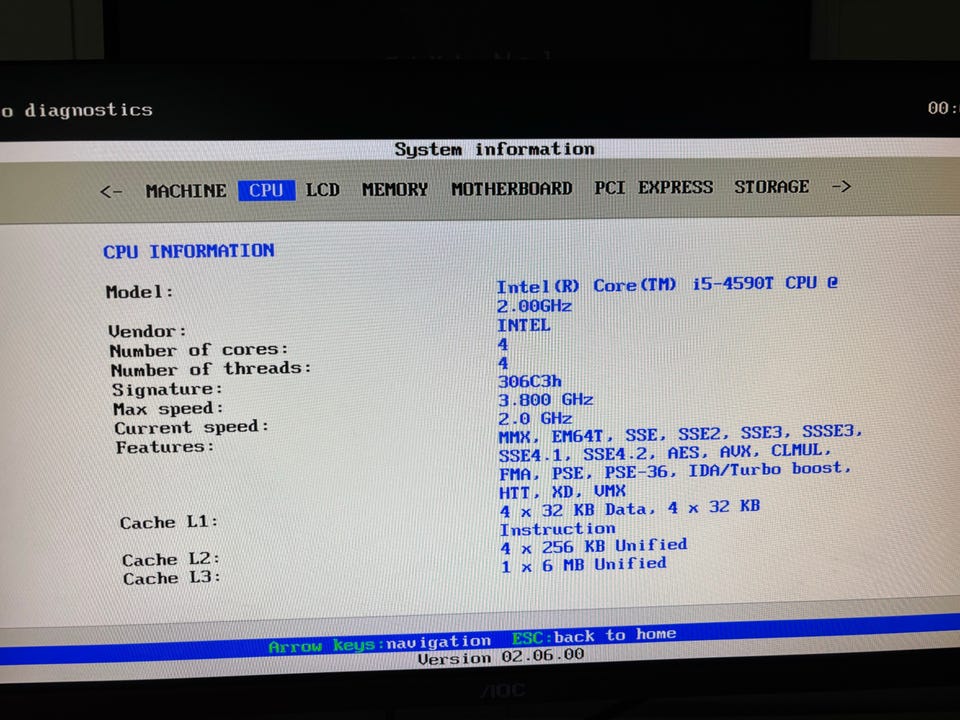This screenshot has height=720, width=960.
Task: Click the left arrow before MACHINE
Action: coord(111,192)
